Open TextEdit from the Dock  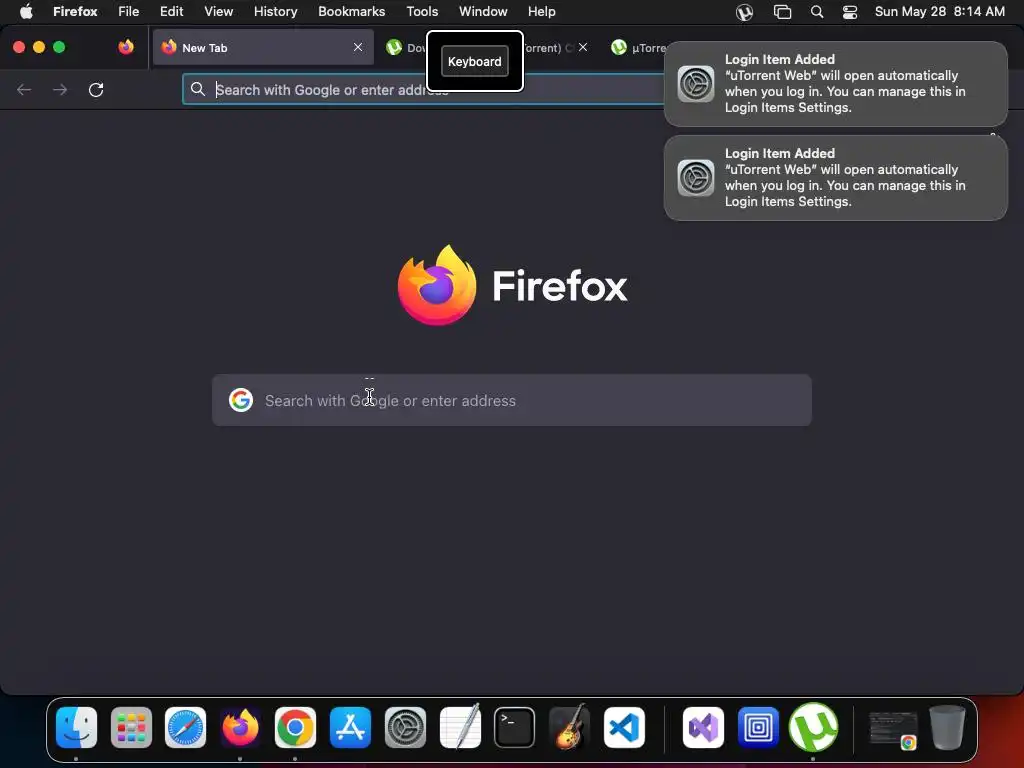(x=460, y=727)
